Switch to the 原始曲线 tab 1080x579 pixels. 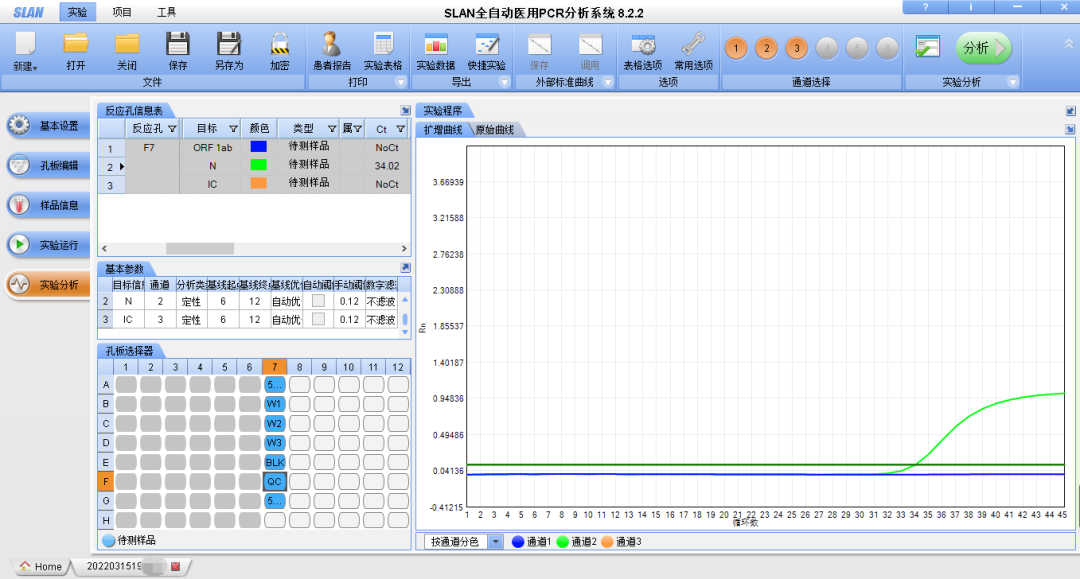(493, 130)
